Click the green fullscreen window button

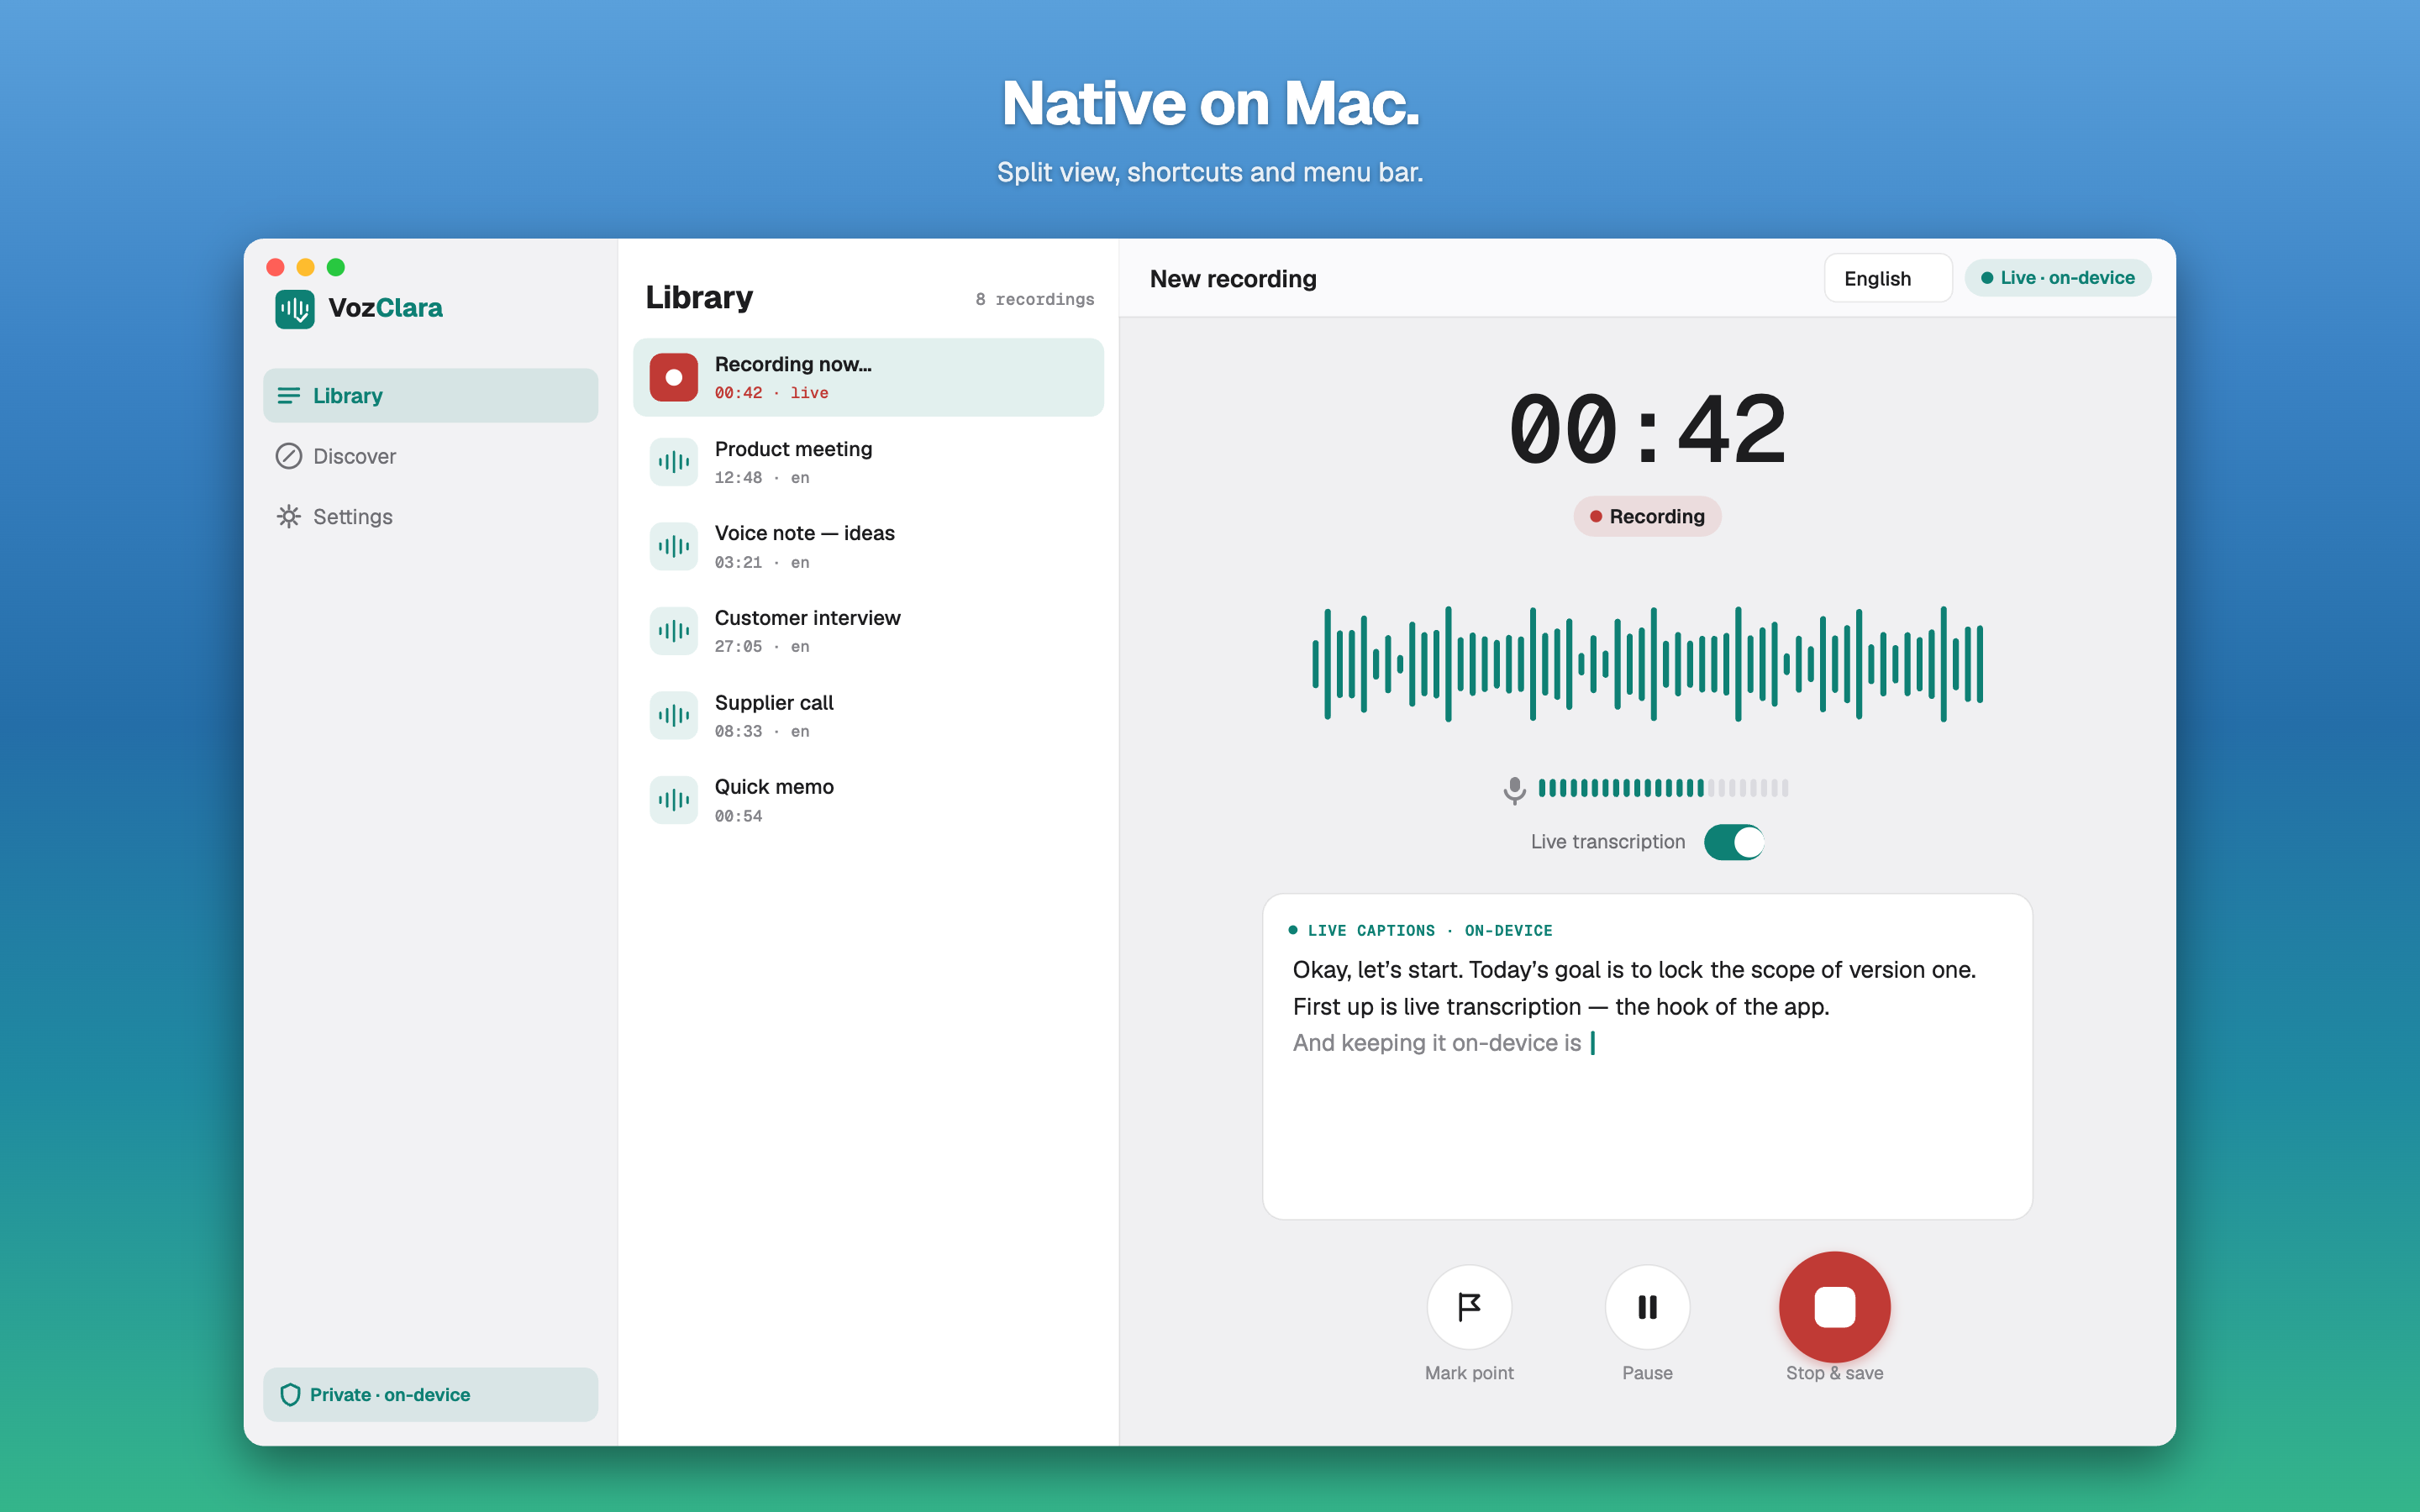(336, 267)
